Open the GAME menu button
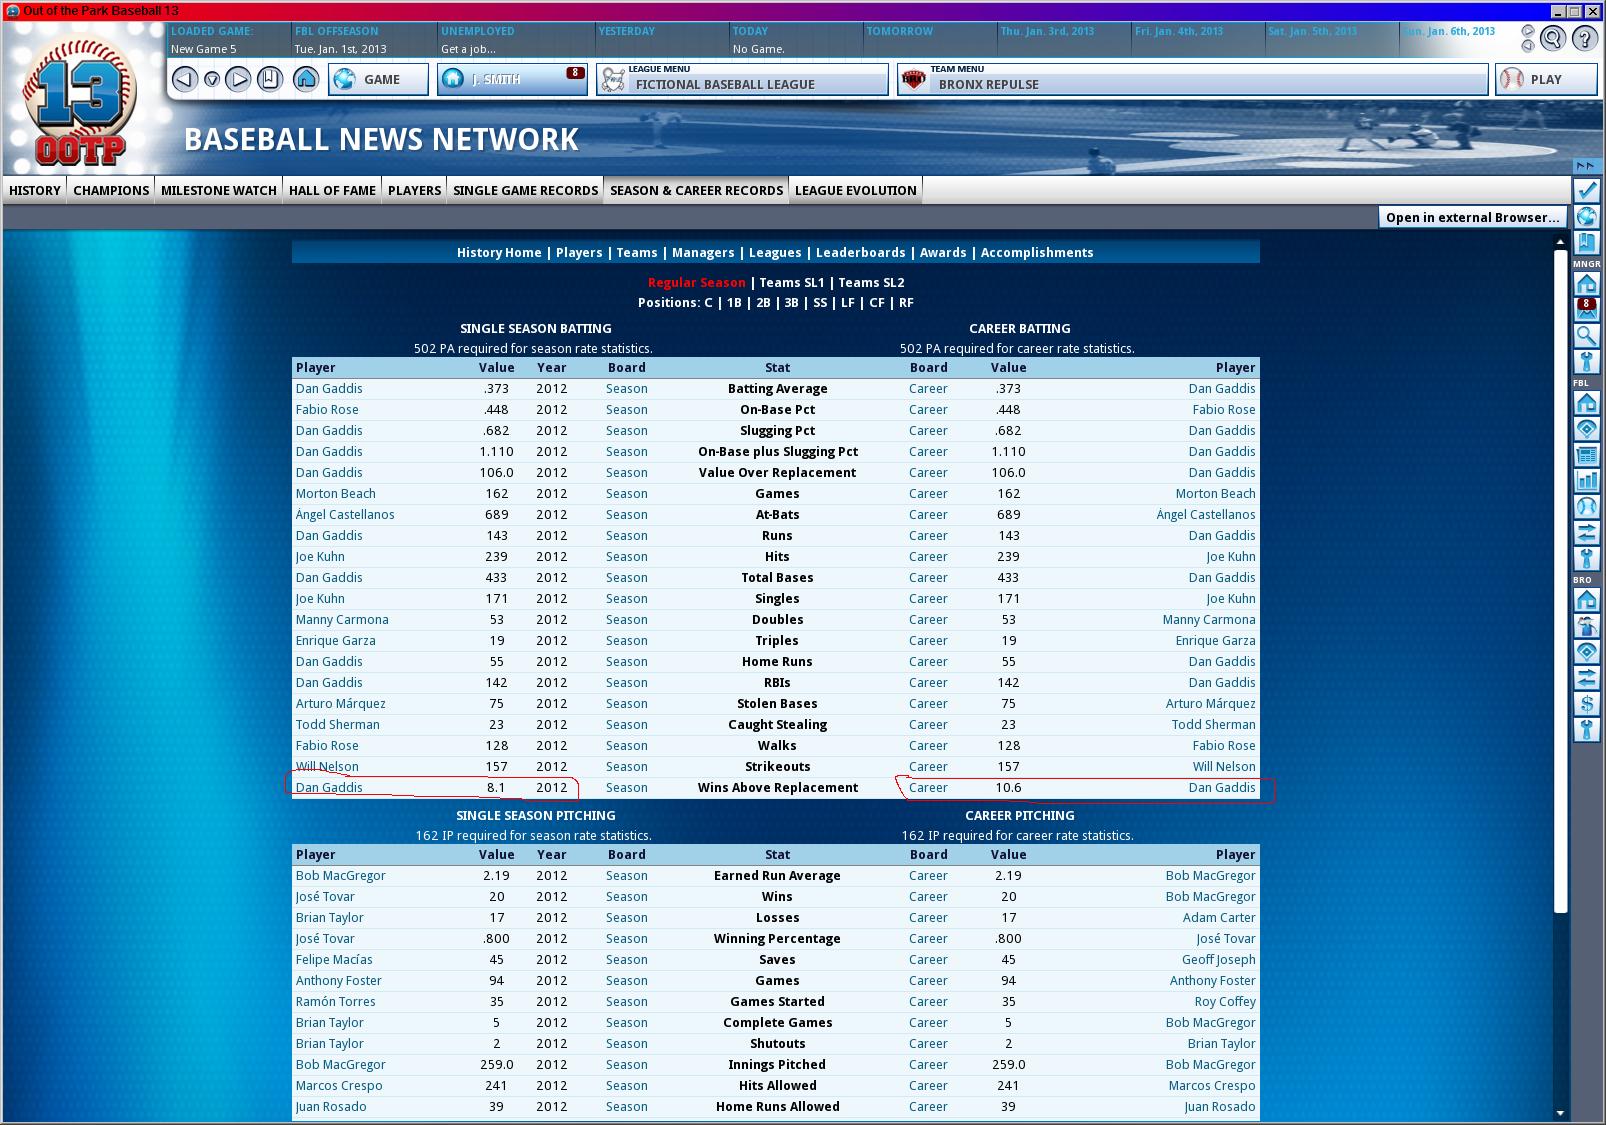The width and height of the screenshot is (1606, 1125). click(x=378, y=79)
